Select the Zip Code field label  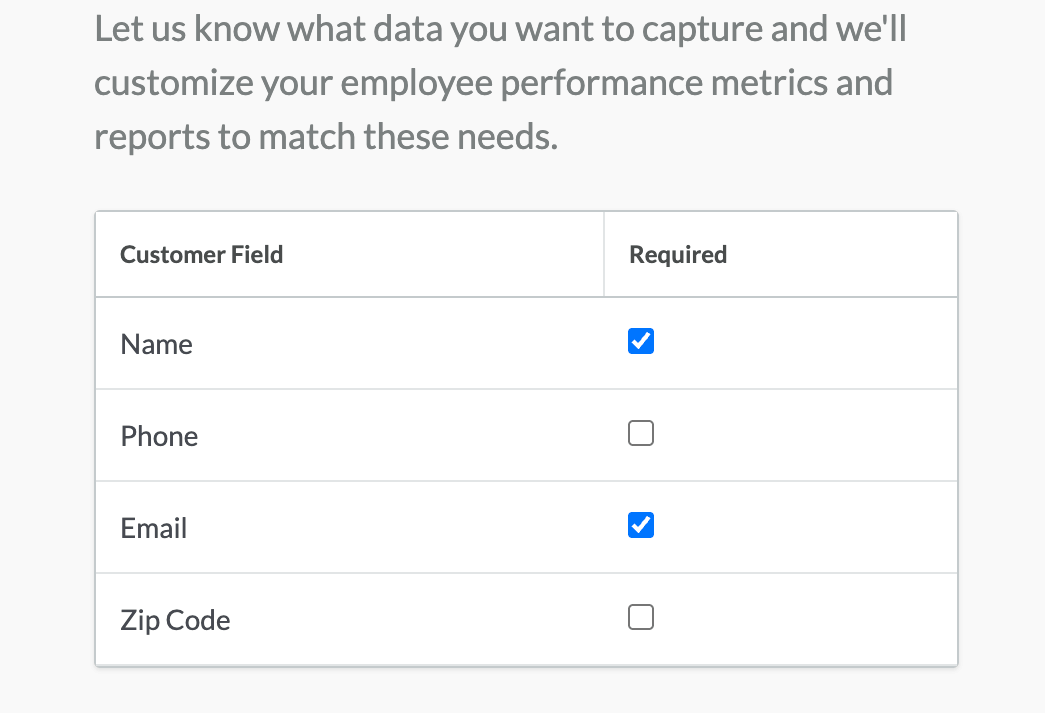pos(175,619)
